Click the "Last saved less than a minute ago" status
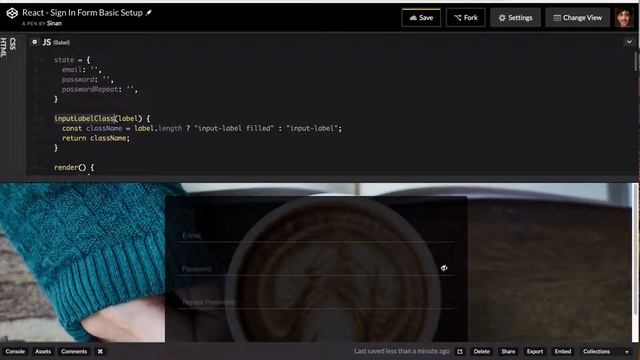This screenshot has width=640, height=360. pyautogui.click(x=401, y=351)
